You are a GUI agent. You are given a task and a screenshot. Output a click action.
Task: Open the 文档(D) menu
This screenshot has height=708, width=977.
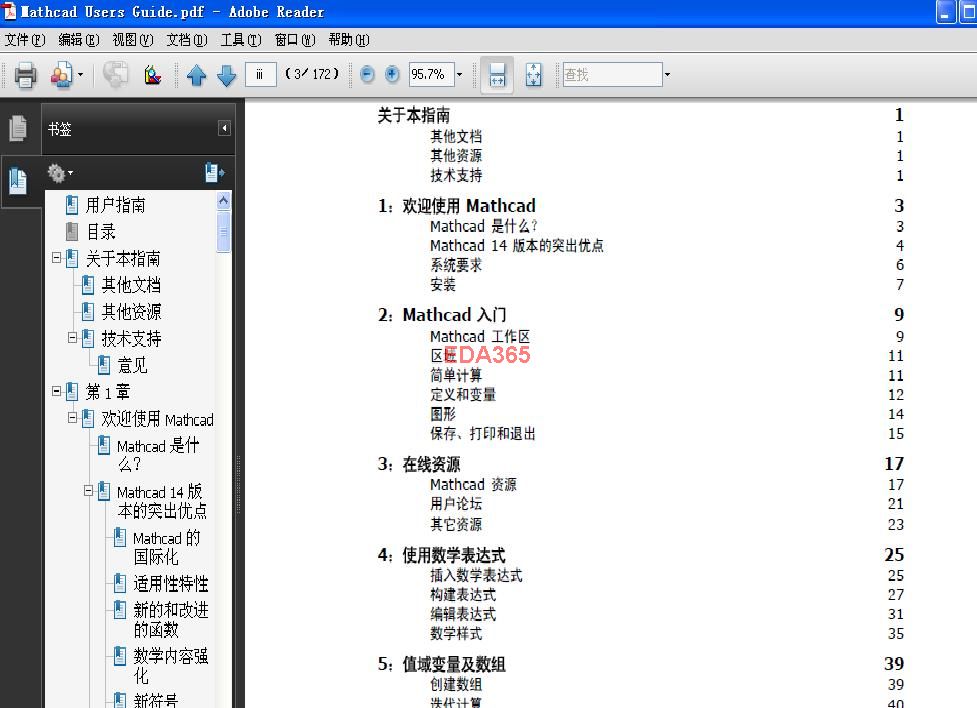[187, 40]
